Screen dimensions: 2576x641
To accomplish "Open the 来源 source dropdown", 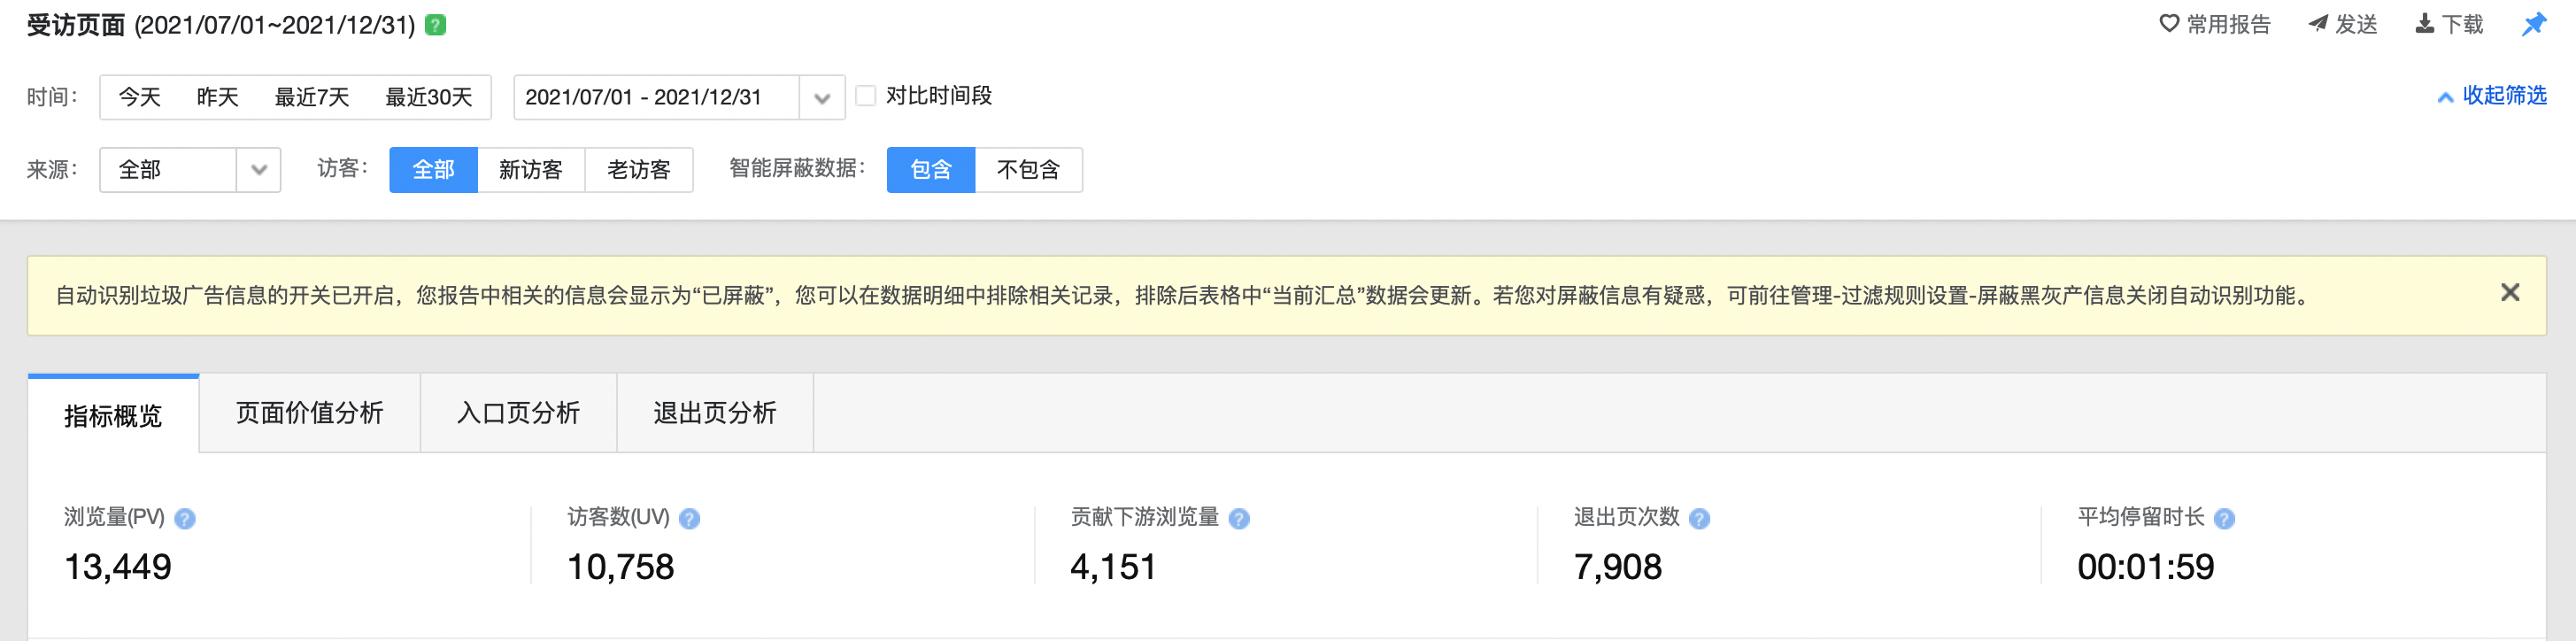I will 258,170.
